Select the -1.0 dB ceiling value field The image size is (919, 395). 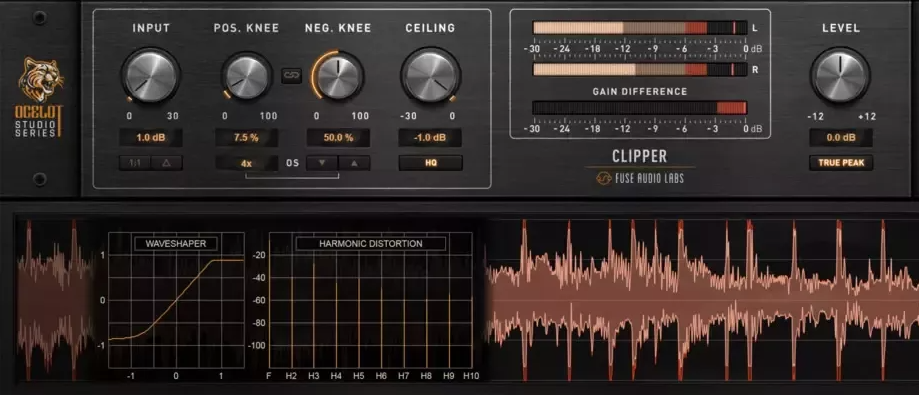430,138
